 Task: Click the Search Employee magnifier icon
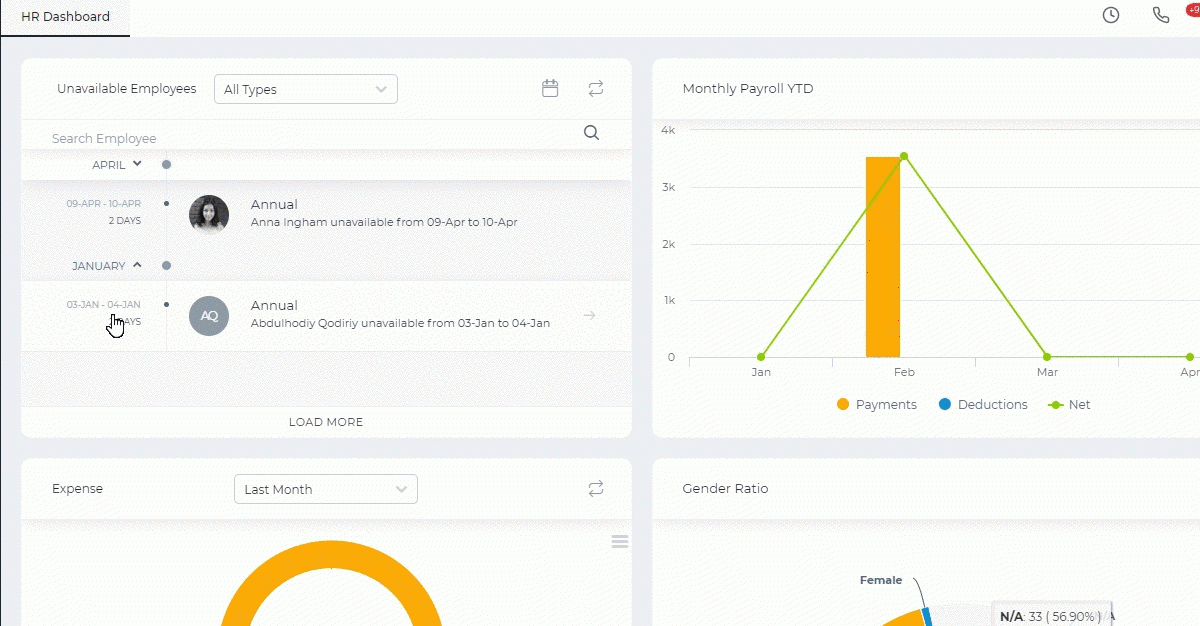pyautogui.click(x=591, y=133)
